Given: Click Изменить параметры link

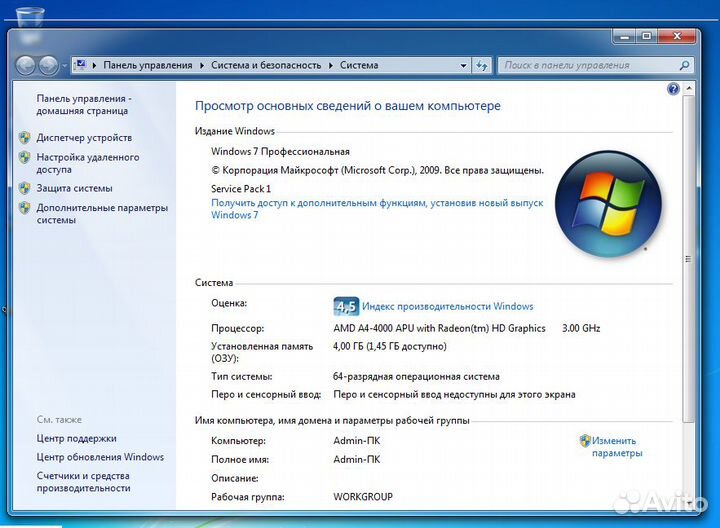Looking at the screenshot, I should coord(617,447).
